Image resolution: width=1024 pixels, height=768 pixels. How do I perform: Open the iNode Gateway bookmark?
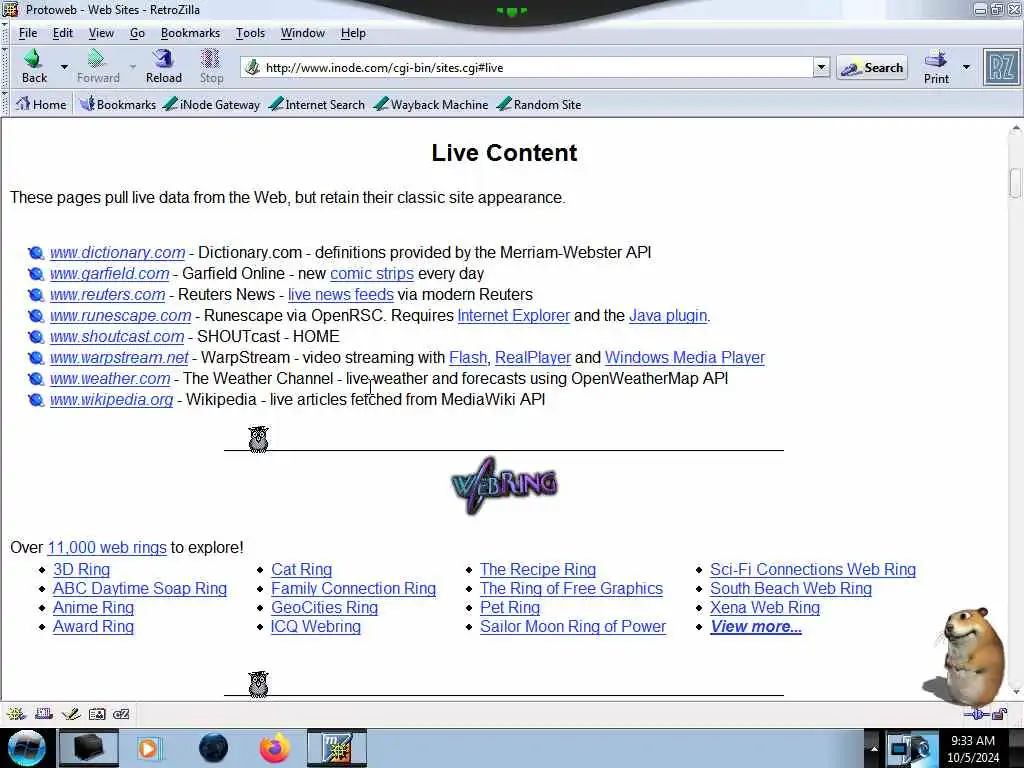point(211,104)
